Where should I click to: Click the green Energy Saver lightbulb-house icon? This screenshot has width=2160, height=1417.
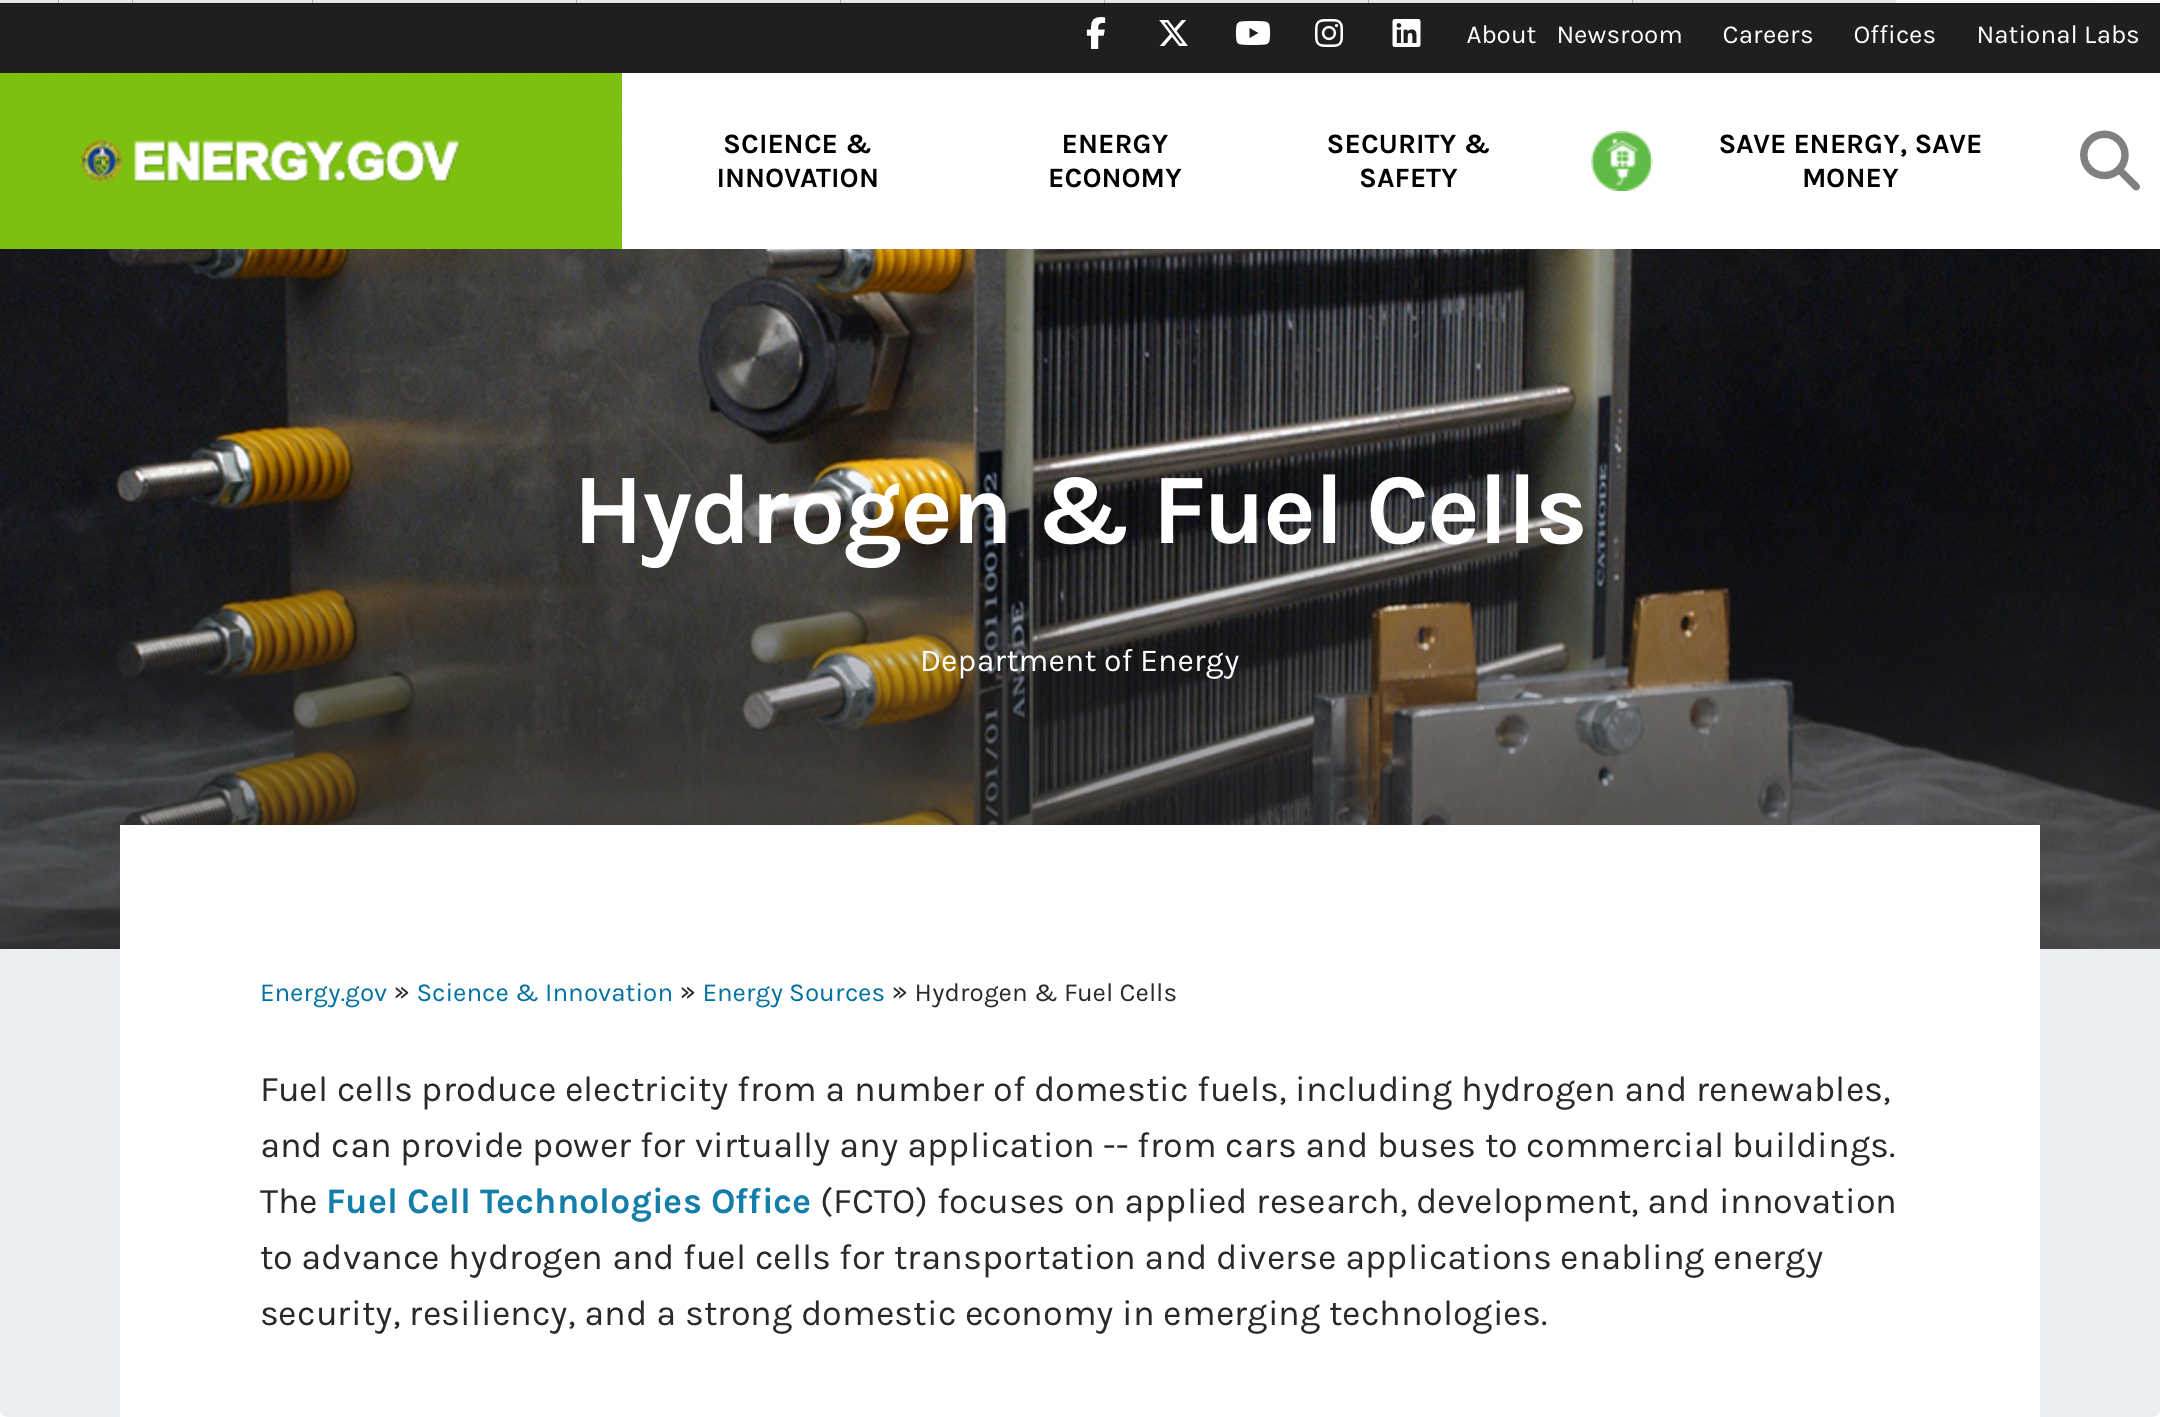[x=1621, y=161]
